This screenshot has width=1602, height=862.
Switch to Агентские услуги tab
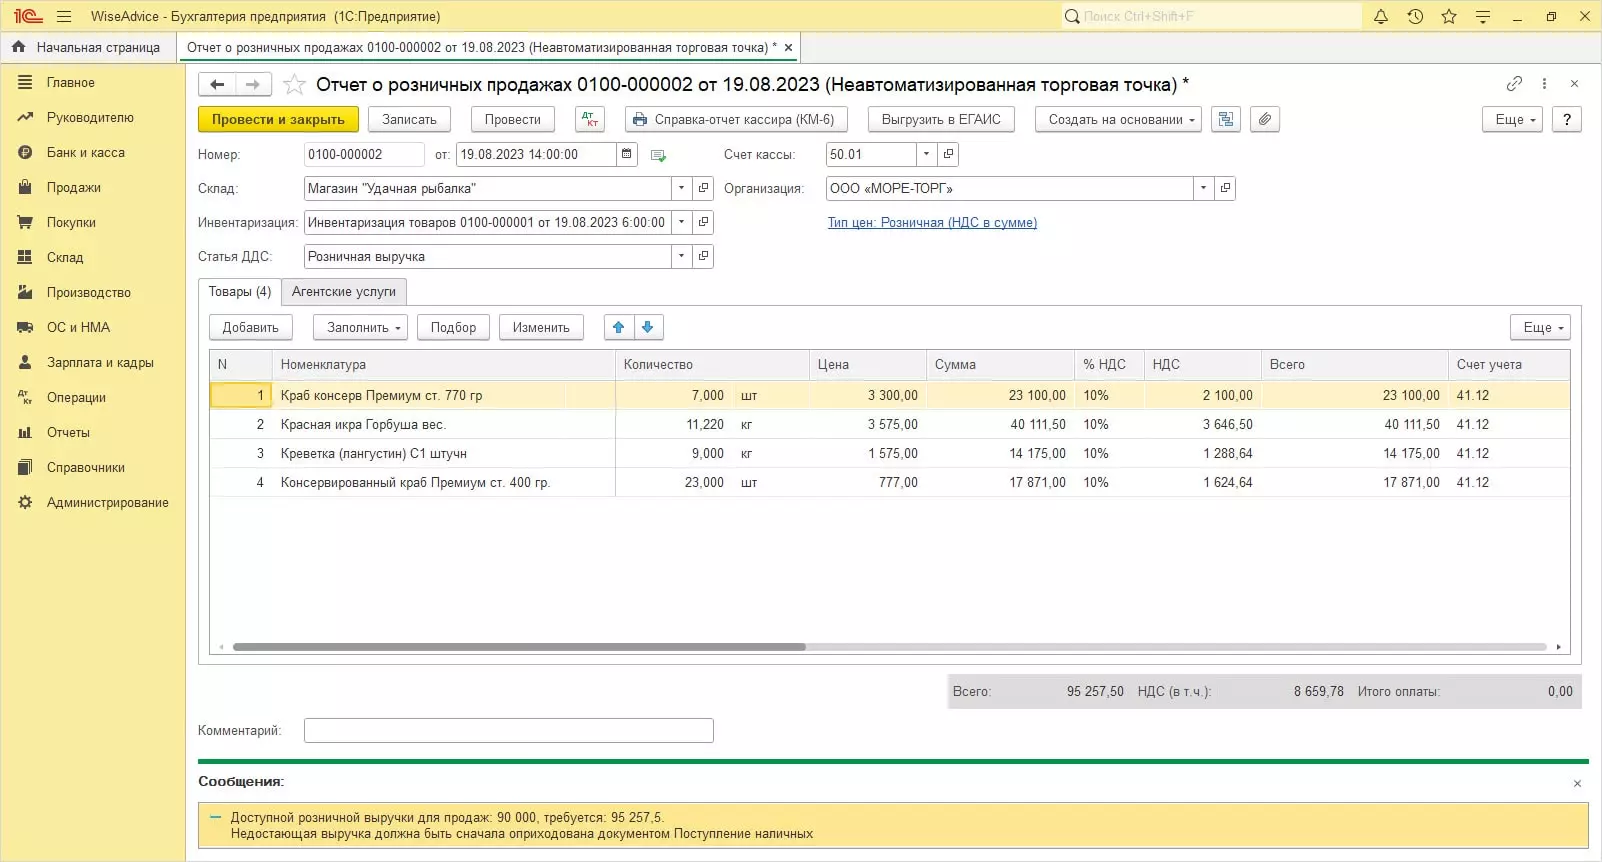pos(344,291)
